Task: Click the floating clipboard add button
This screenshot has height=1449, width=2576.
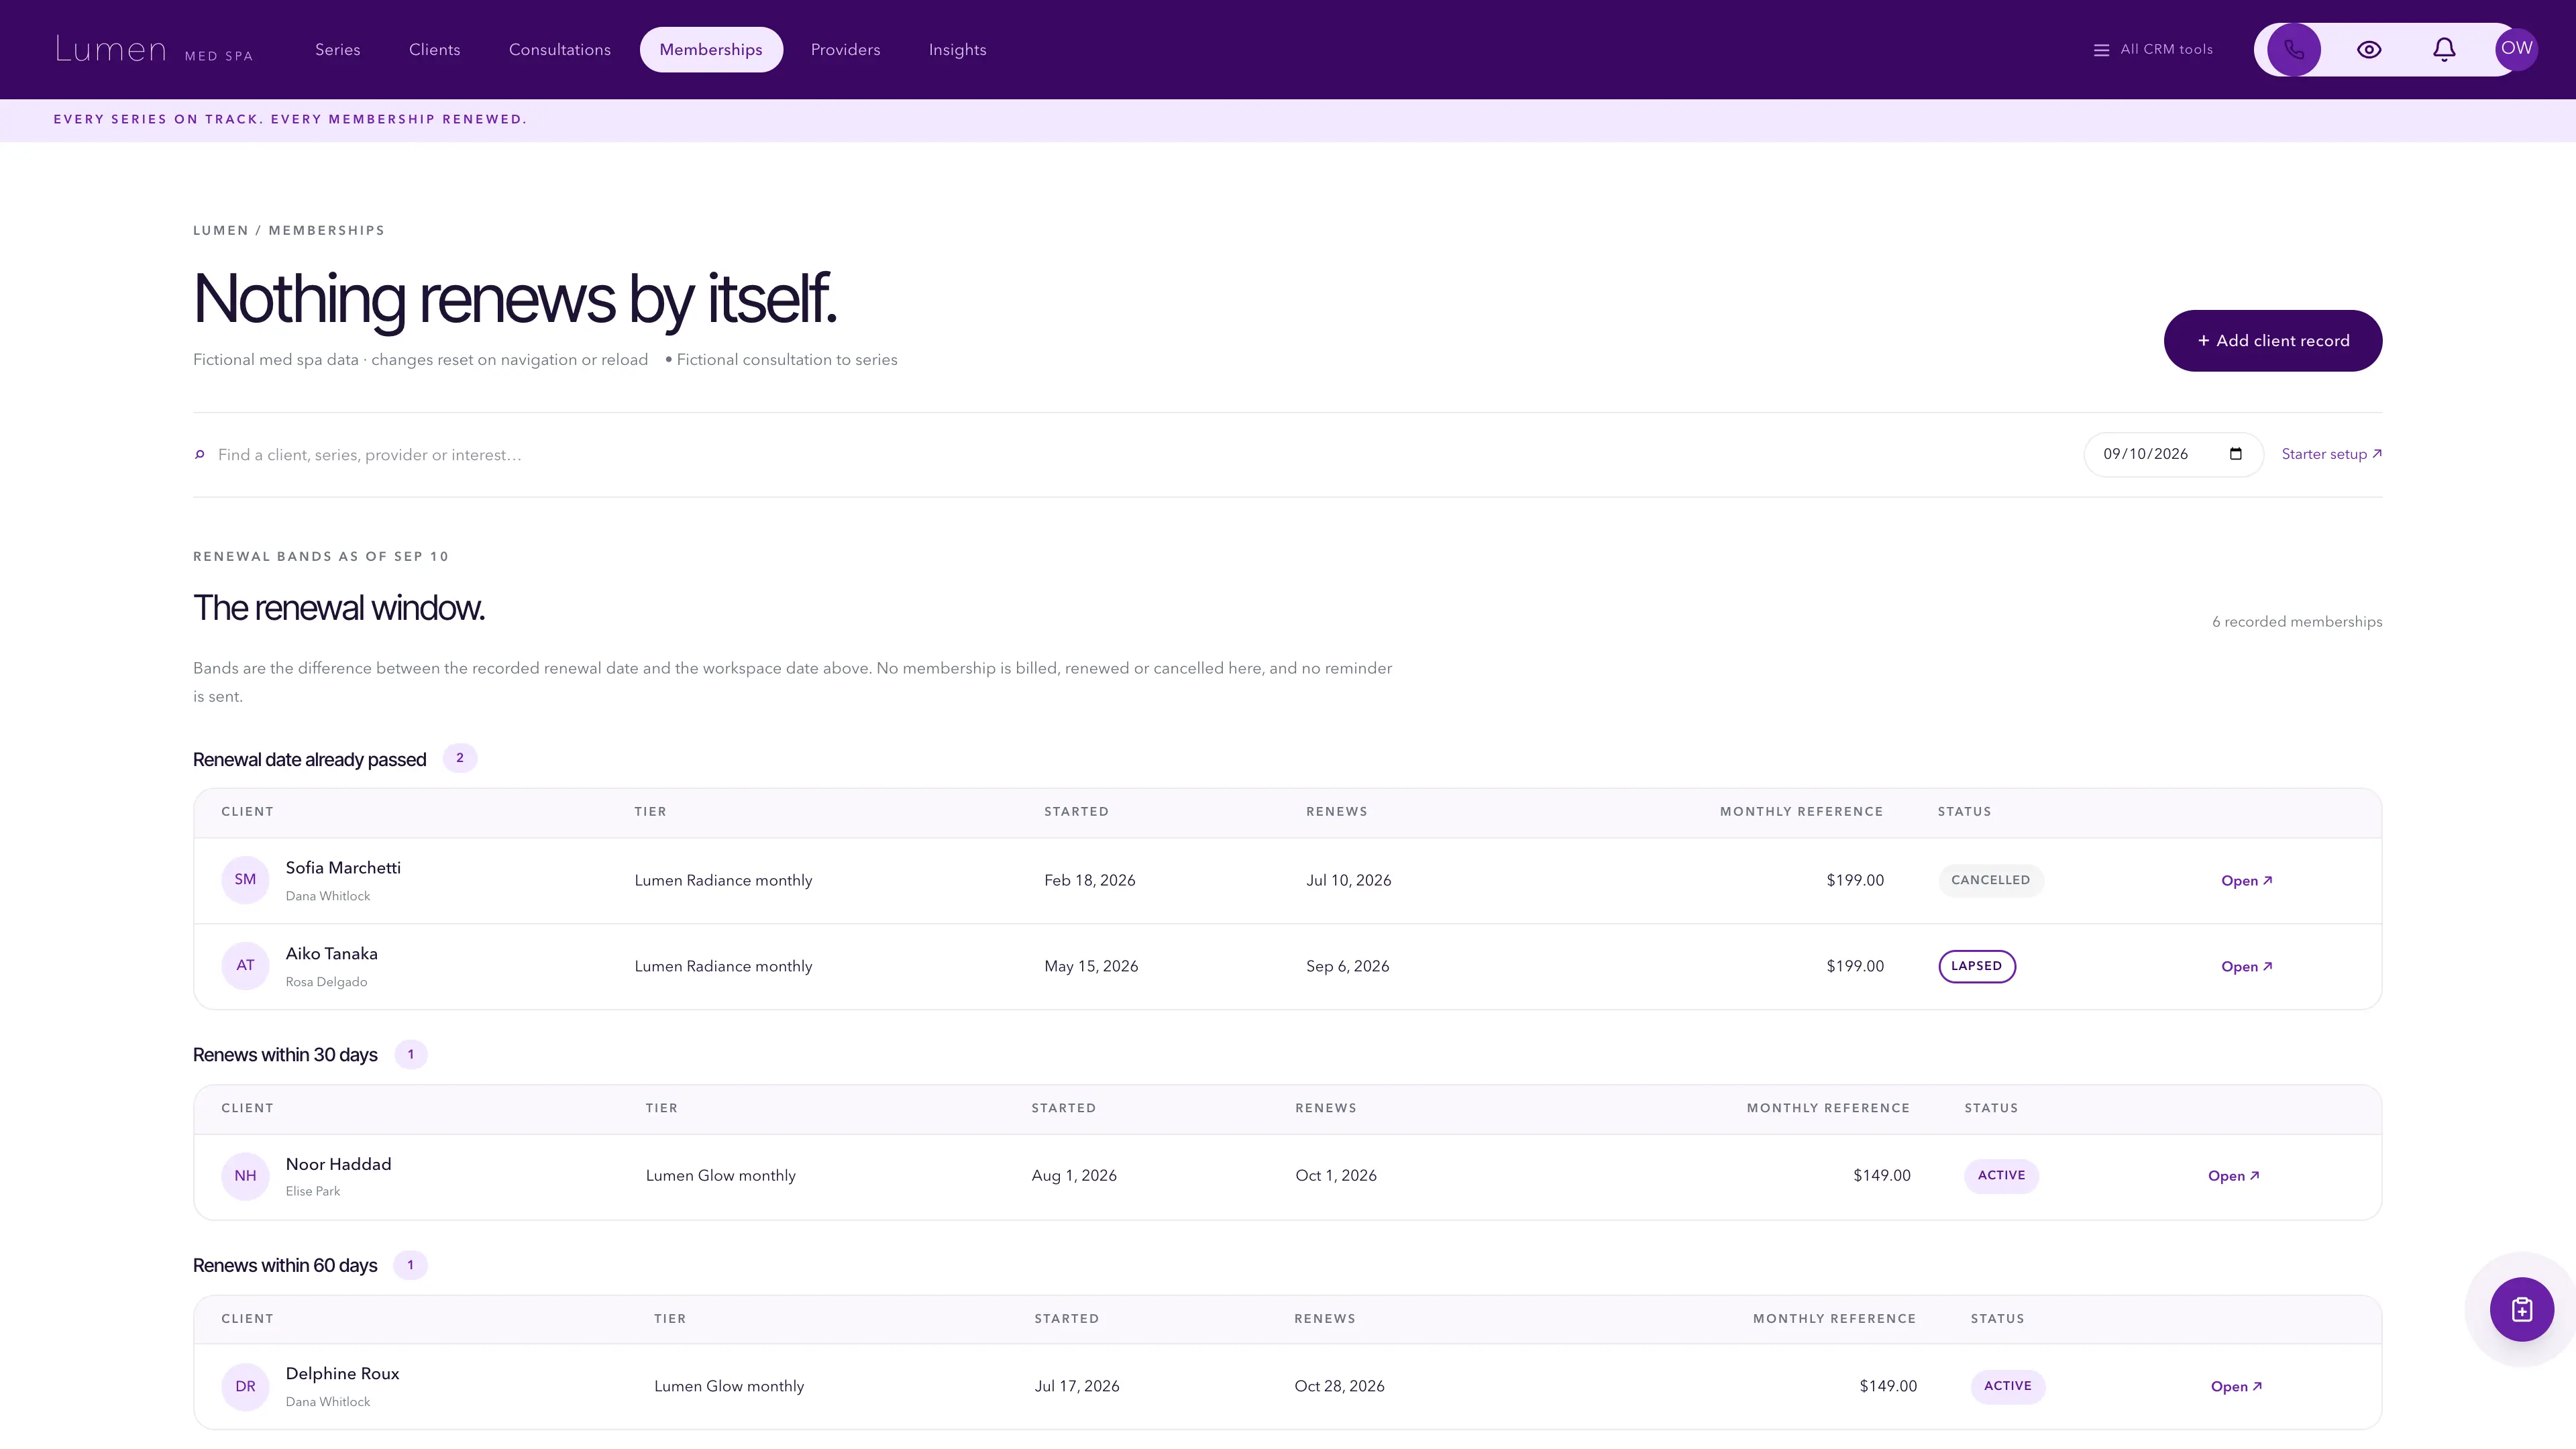Action: (2521, 1309)
